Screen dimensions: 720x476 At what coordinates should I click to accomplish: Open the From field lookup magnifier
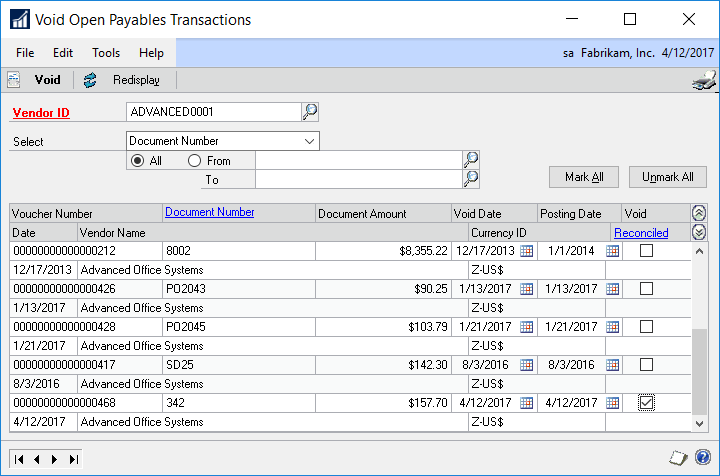click(471, 160)
